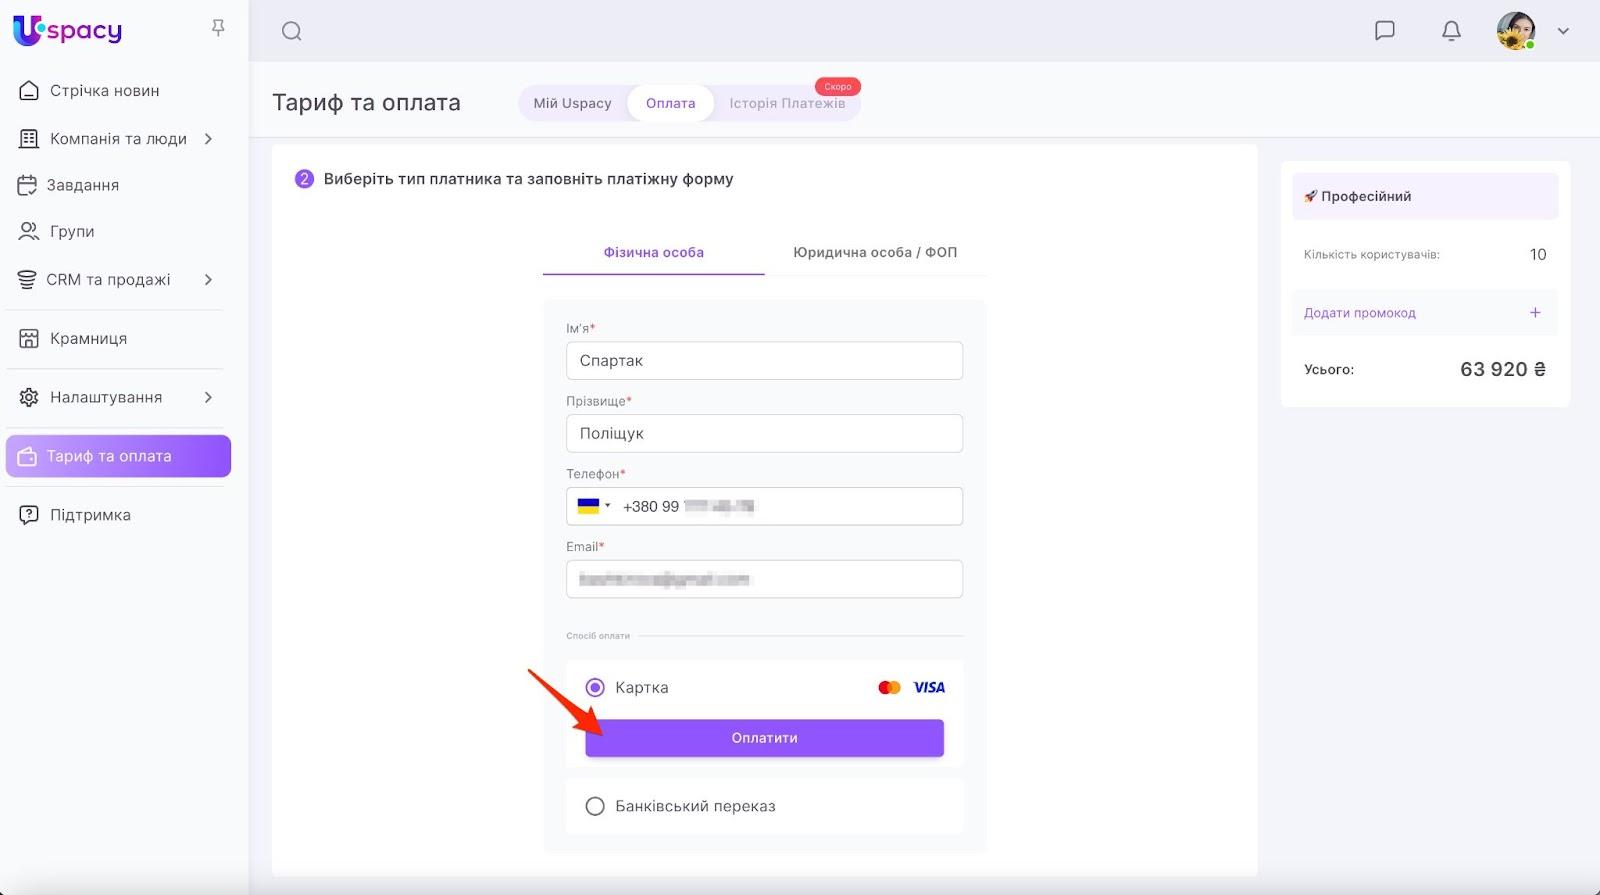
Task: Open Завдання calendar icon
Action: (x=28, y=185)
